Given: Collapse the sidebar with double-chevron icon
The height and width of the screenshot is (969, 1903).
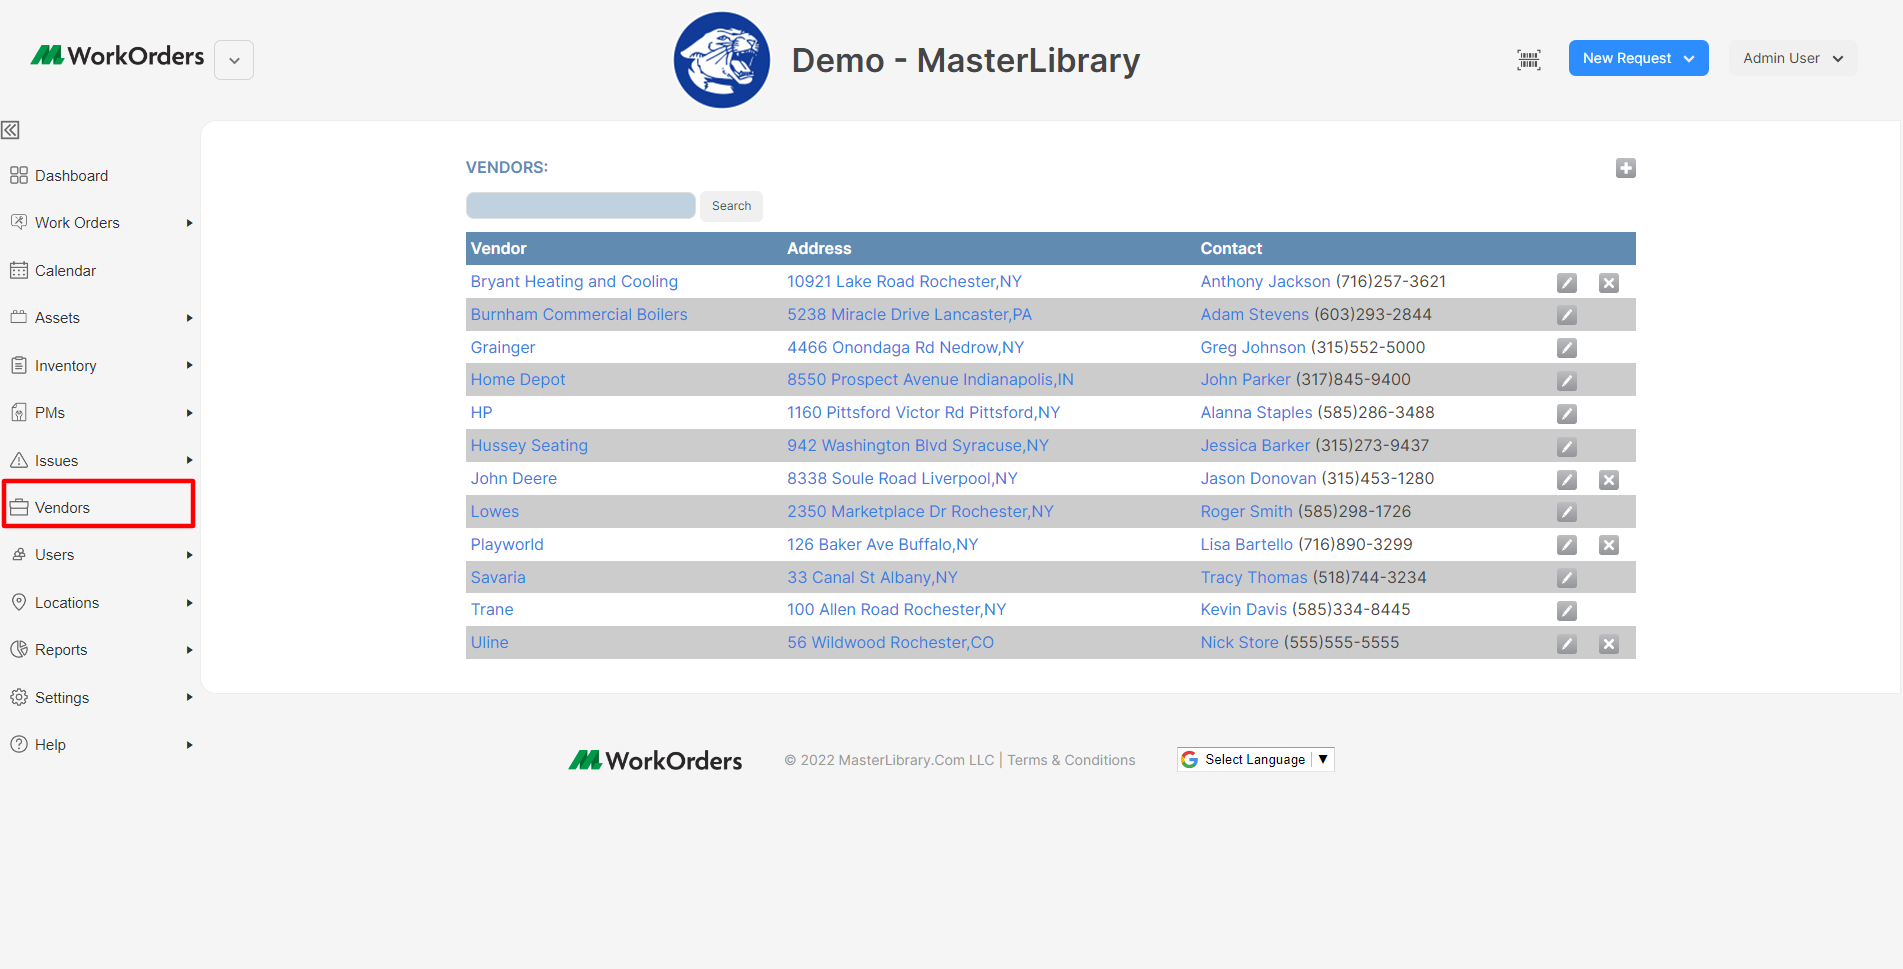Looking at the screenshot, I should 10,130.
